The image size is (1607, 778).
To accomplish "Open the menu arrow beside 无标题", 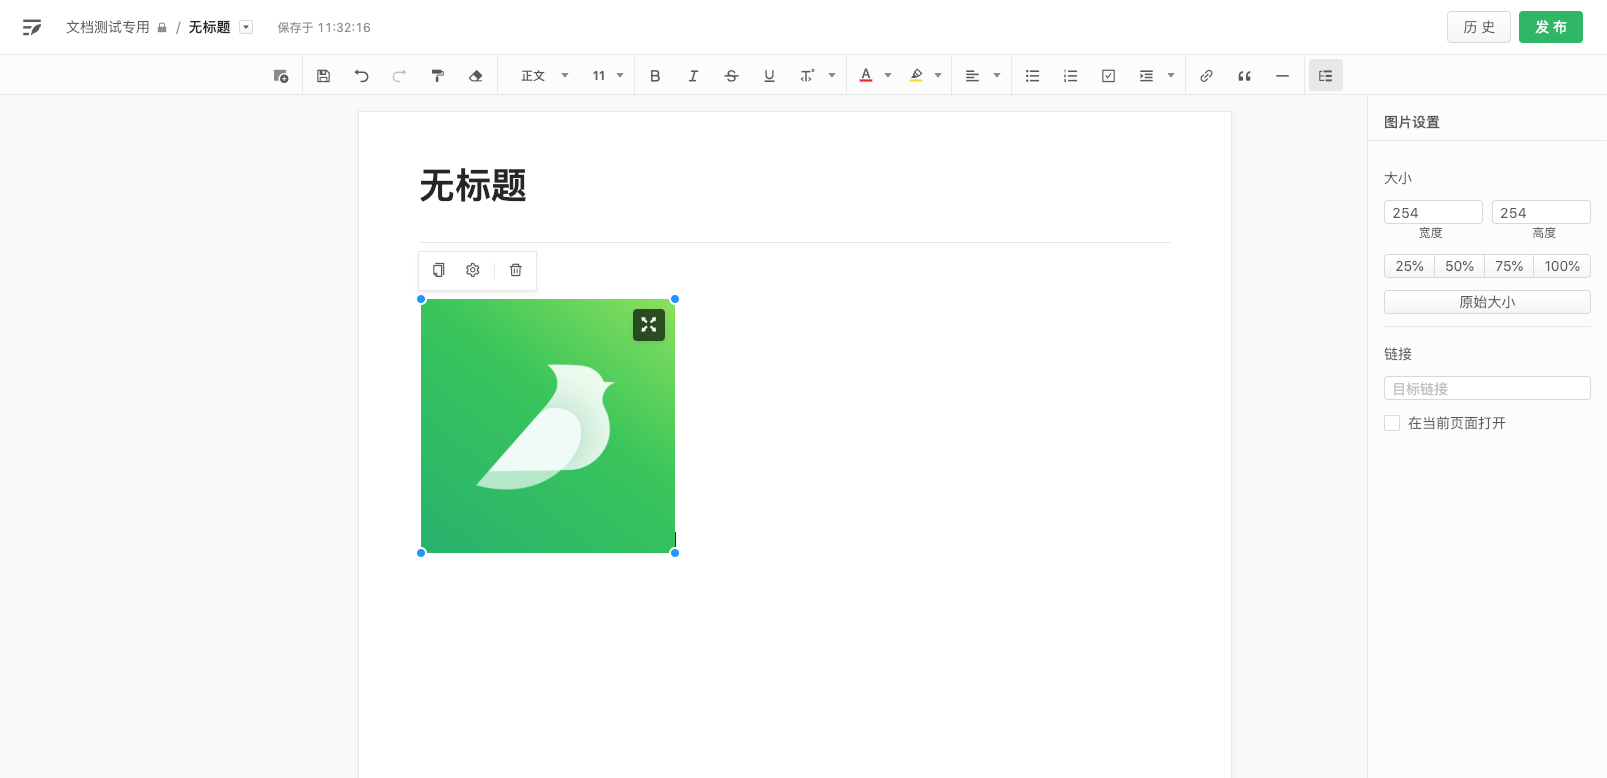I will (246, 27).
